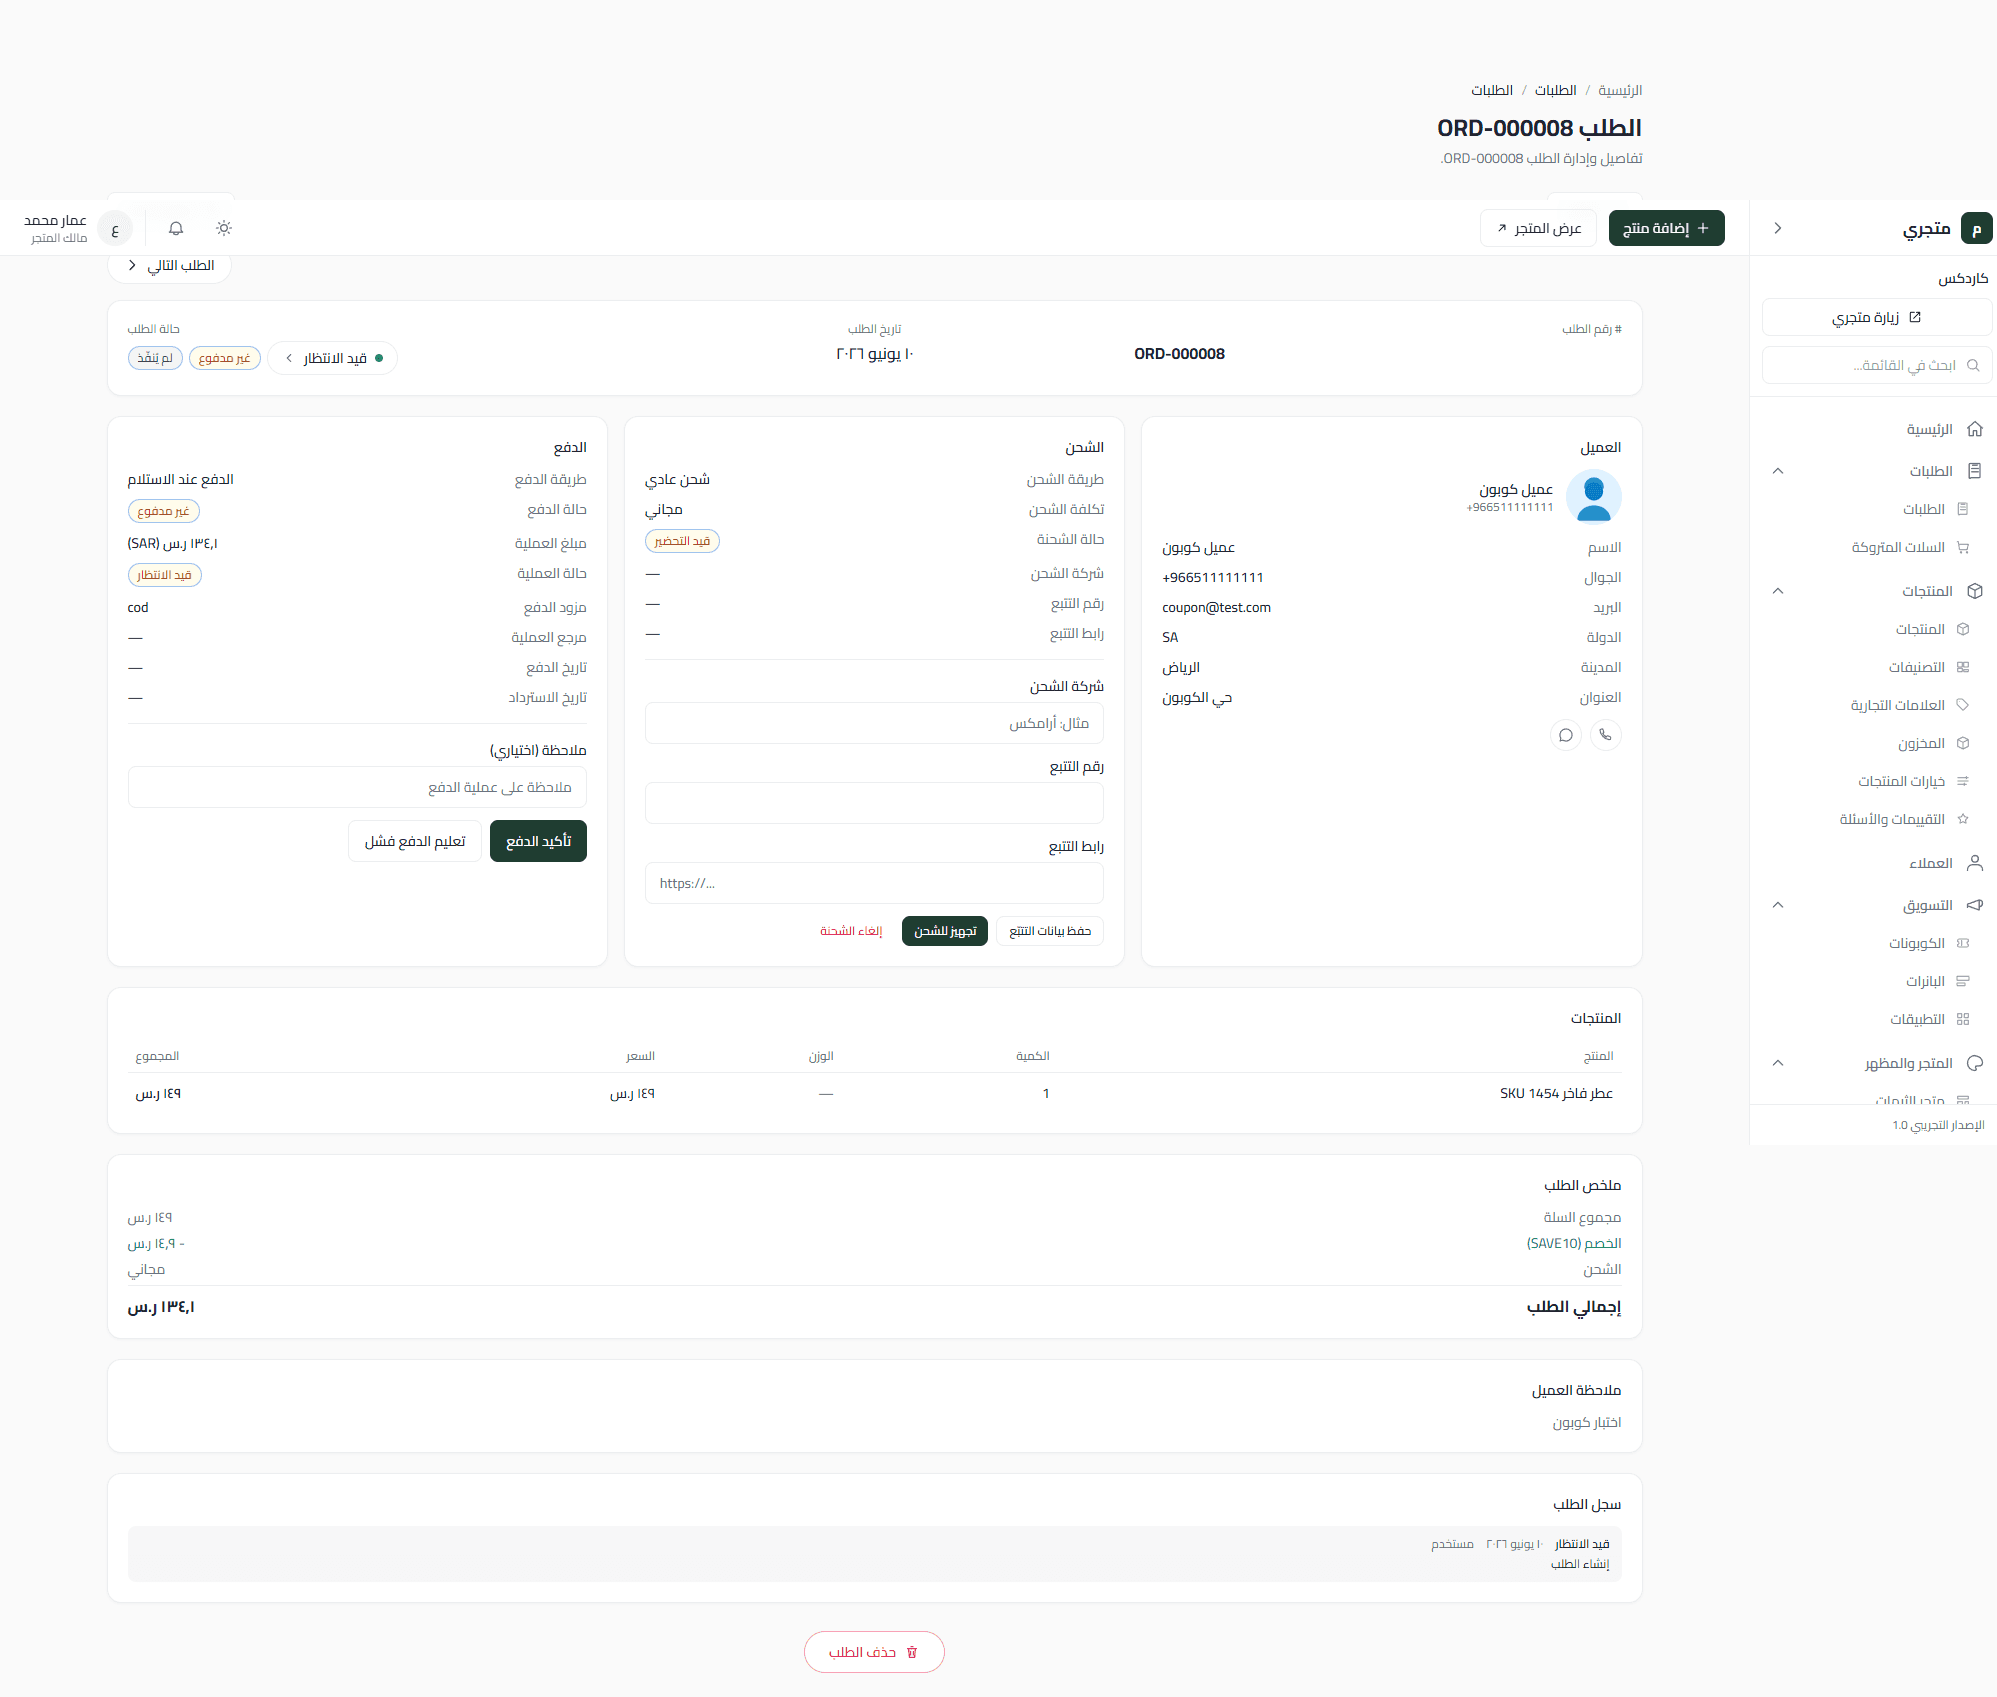Open the user avatar with letter ع
Screen dimensions: 1997x1697
pyautogui.click(x=115, y=229)
